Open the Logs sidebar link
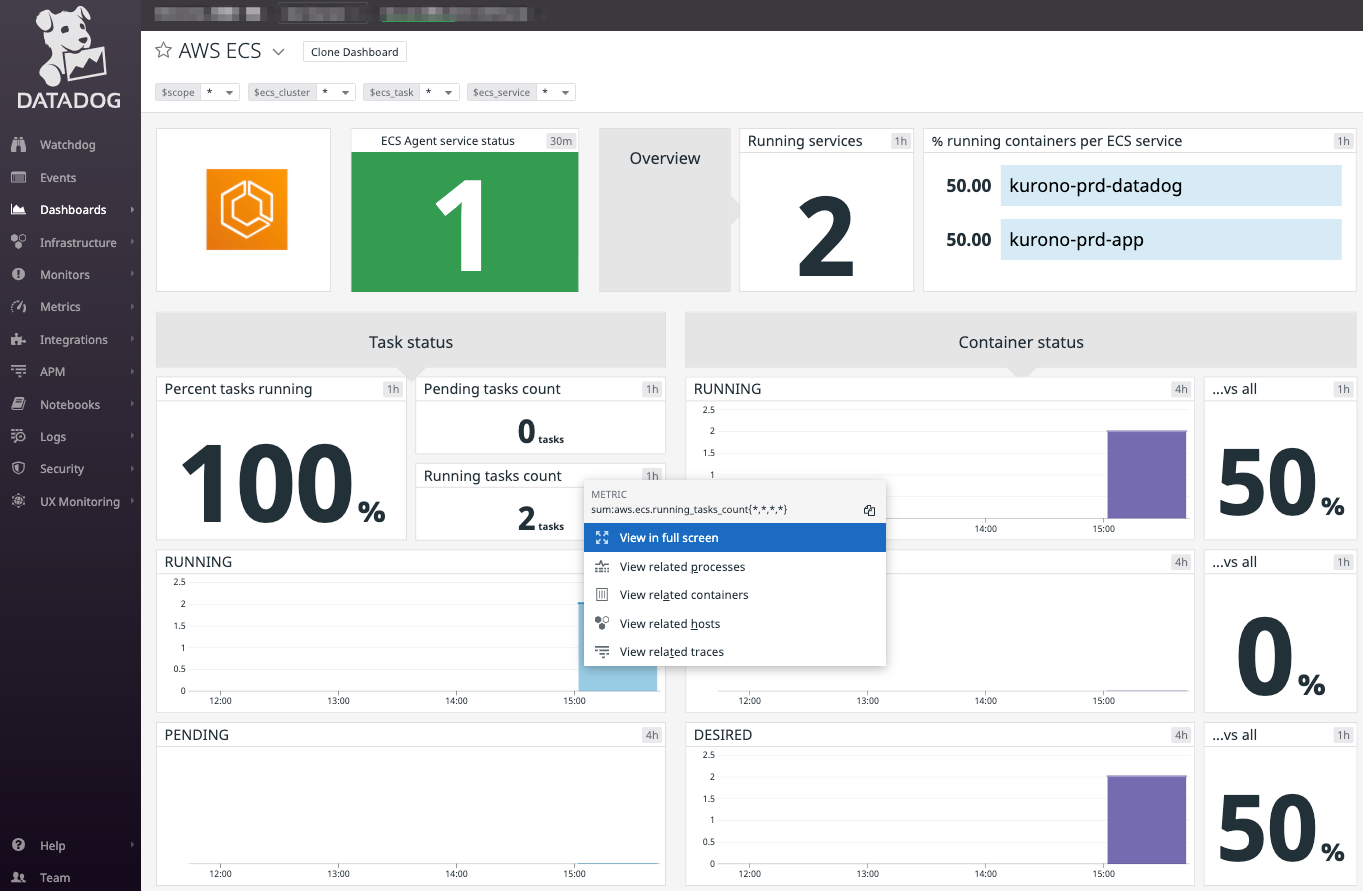The image size is (1363, 891). [53, 437]
